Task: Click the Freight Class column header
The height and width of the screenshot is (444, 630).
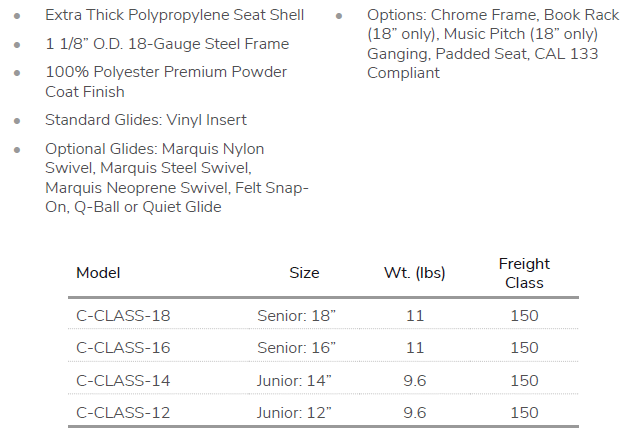Action: (x=524, y=273)
